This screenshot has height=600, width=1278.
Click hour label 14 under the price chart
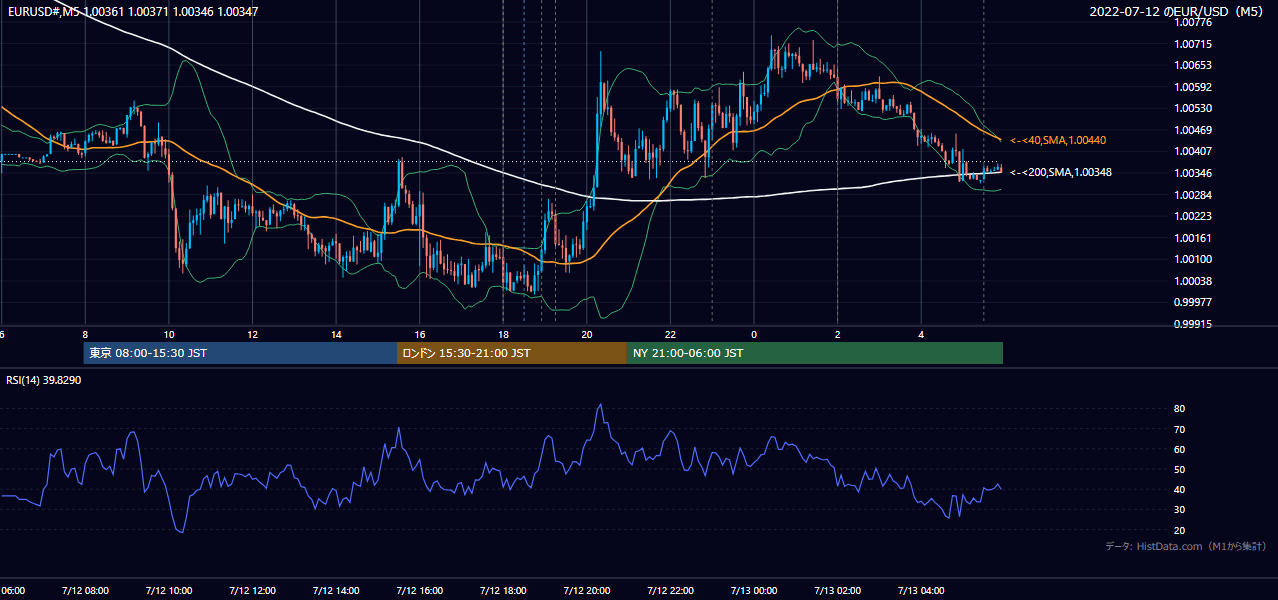(x=336, y=334)
